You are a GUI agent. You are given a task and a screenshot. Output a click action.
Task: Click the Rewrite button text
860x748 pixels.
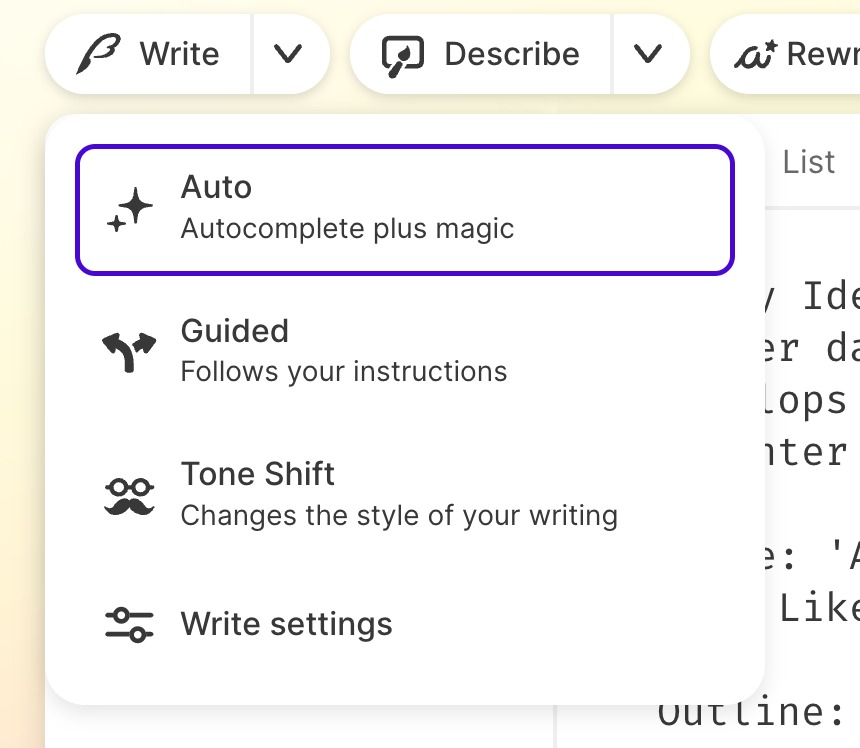[822, 54]
